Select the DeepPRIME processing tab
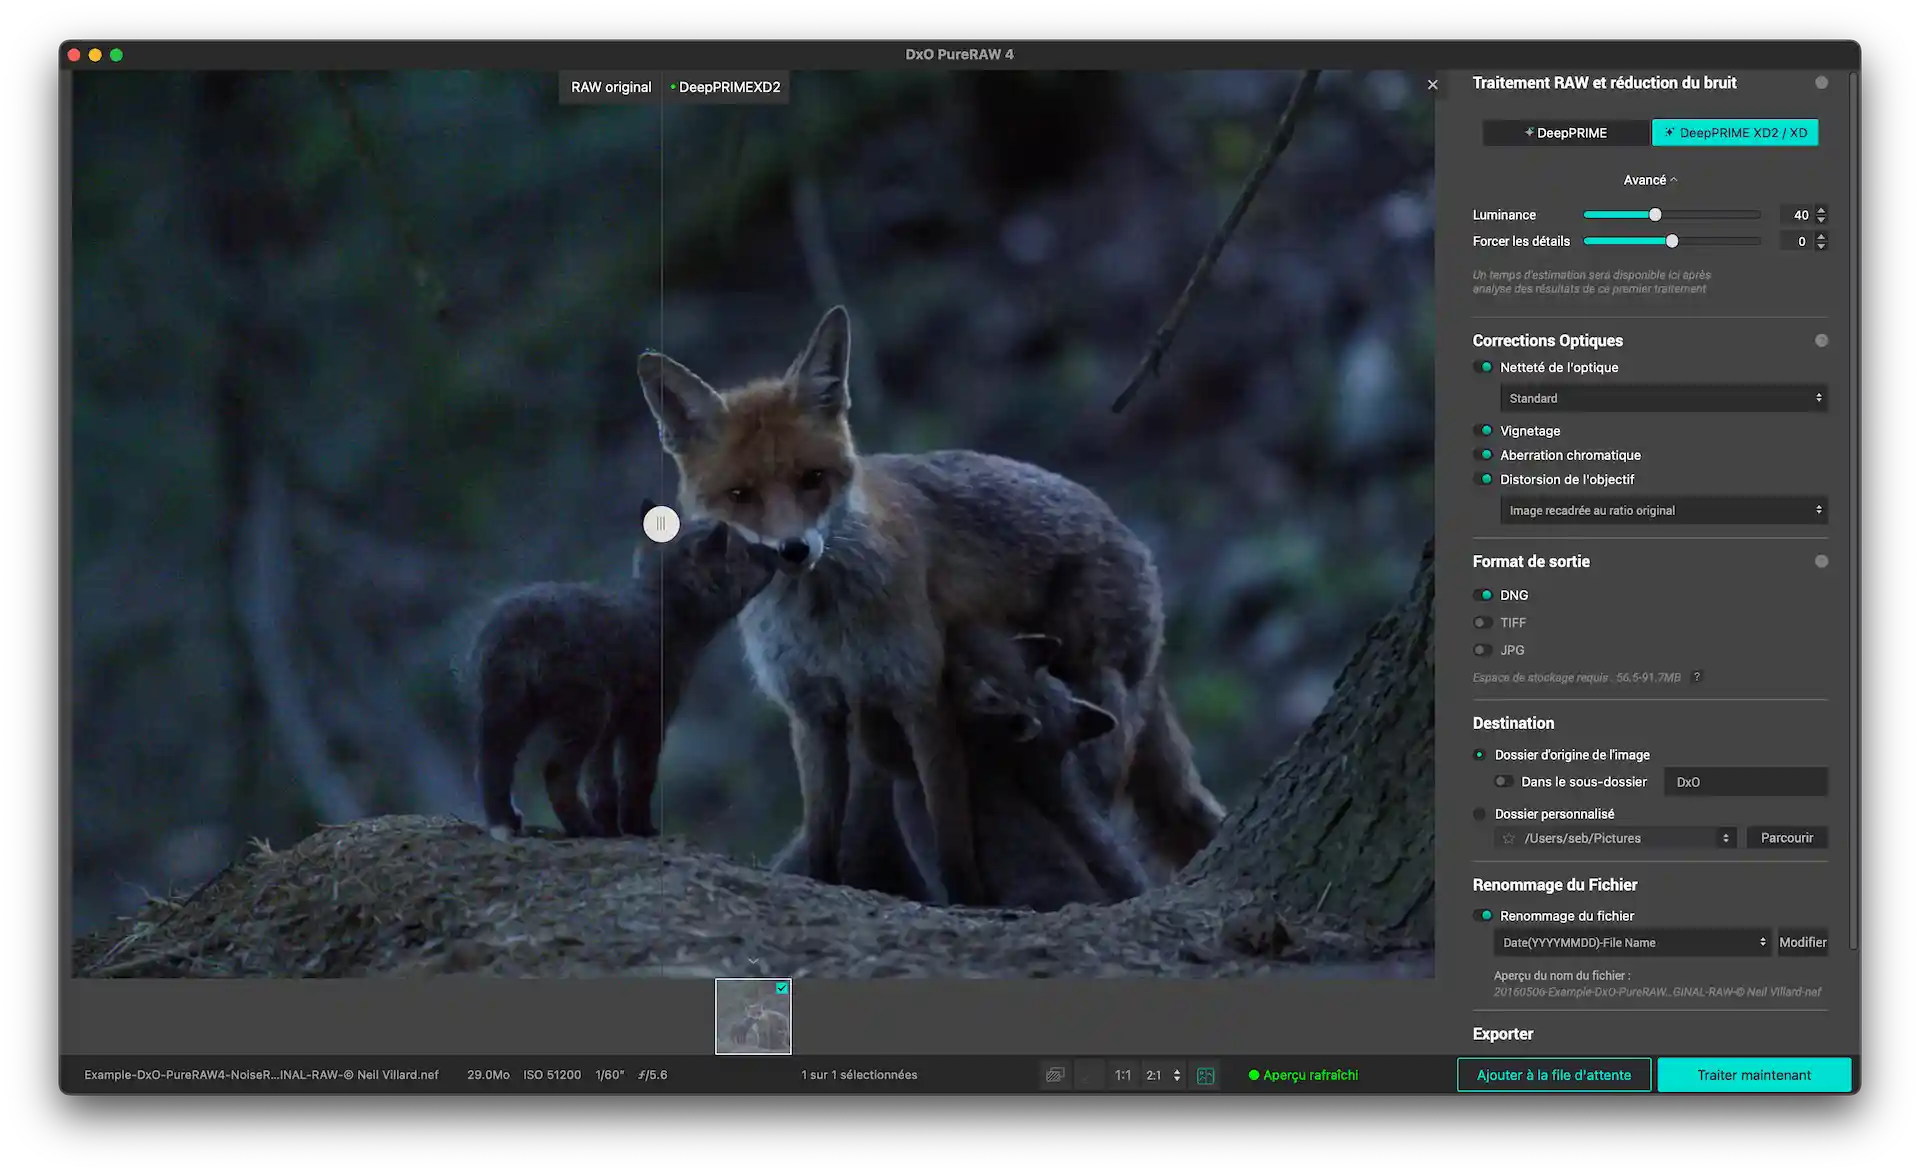This screenshot has width=1920, height=1173. (x=1566, y=132)
